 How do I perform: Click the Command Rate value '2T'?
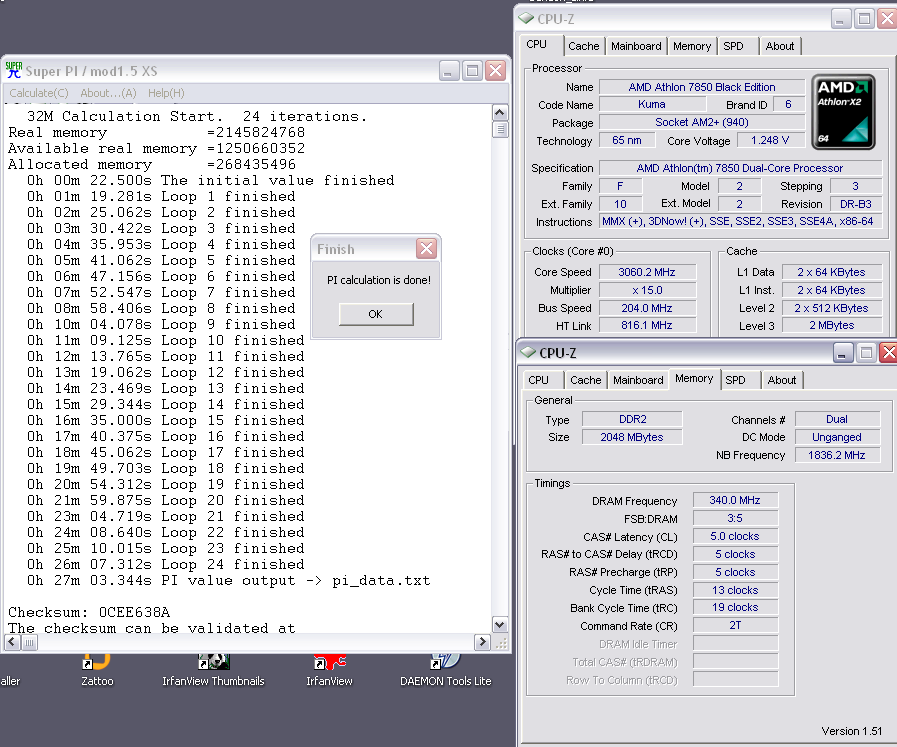coord(735,626)
